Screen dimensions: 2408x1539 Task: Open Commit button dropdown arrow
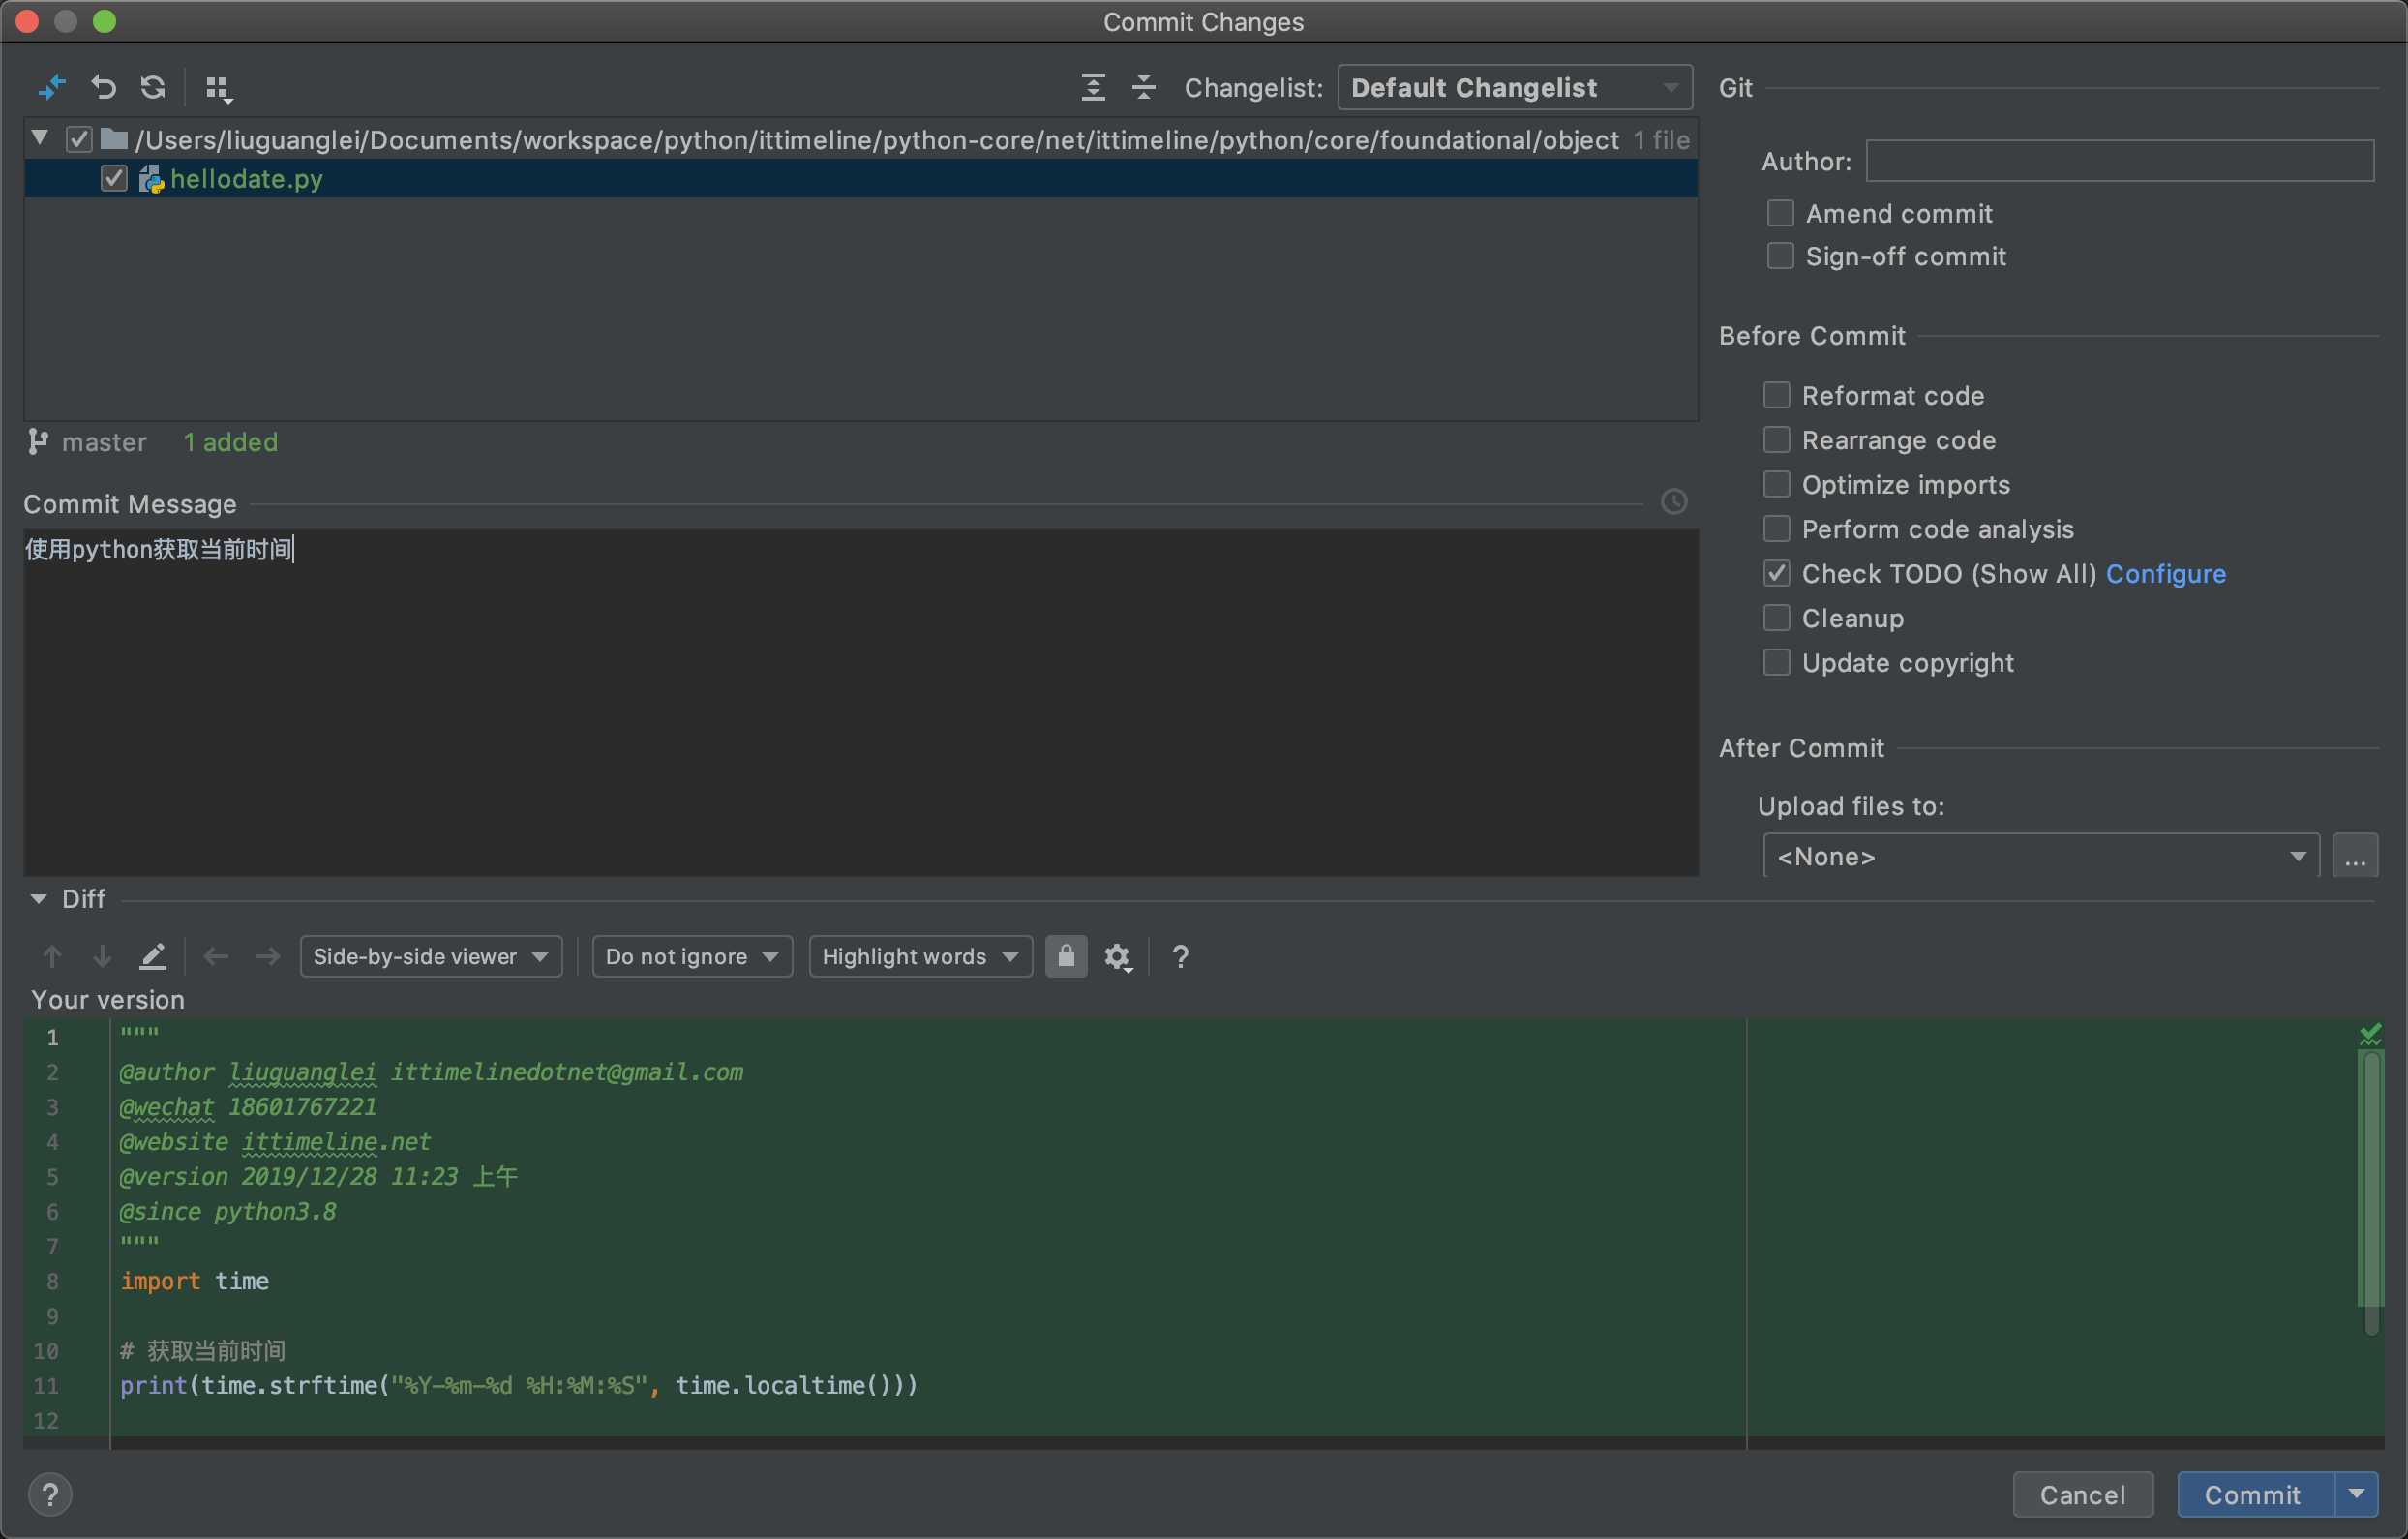pyautogui.click(x=2357, y=1495)
